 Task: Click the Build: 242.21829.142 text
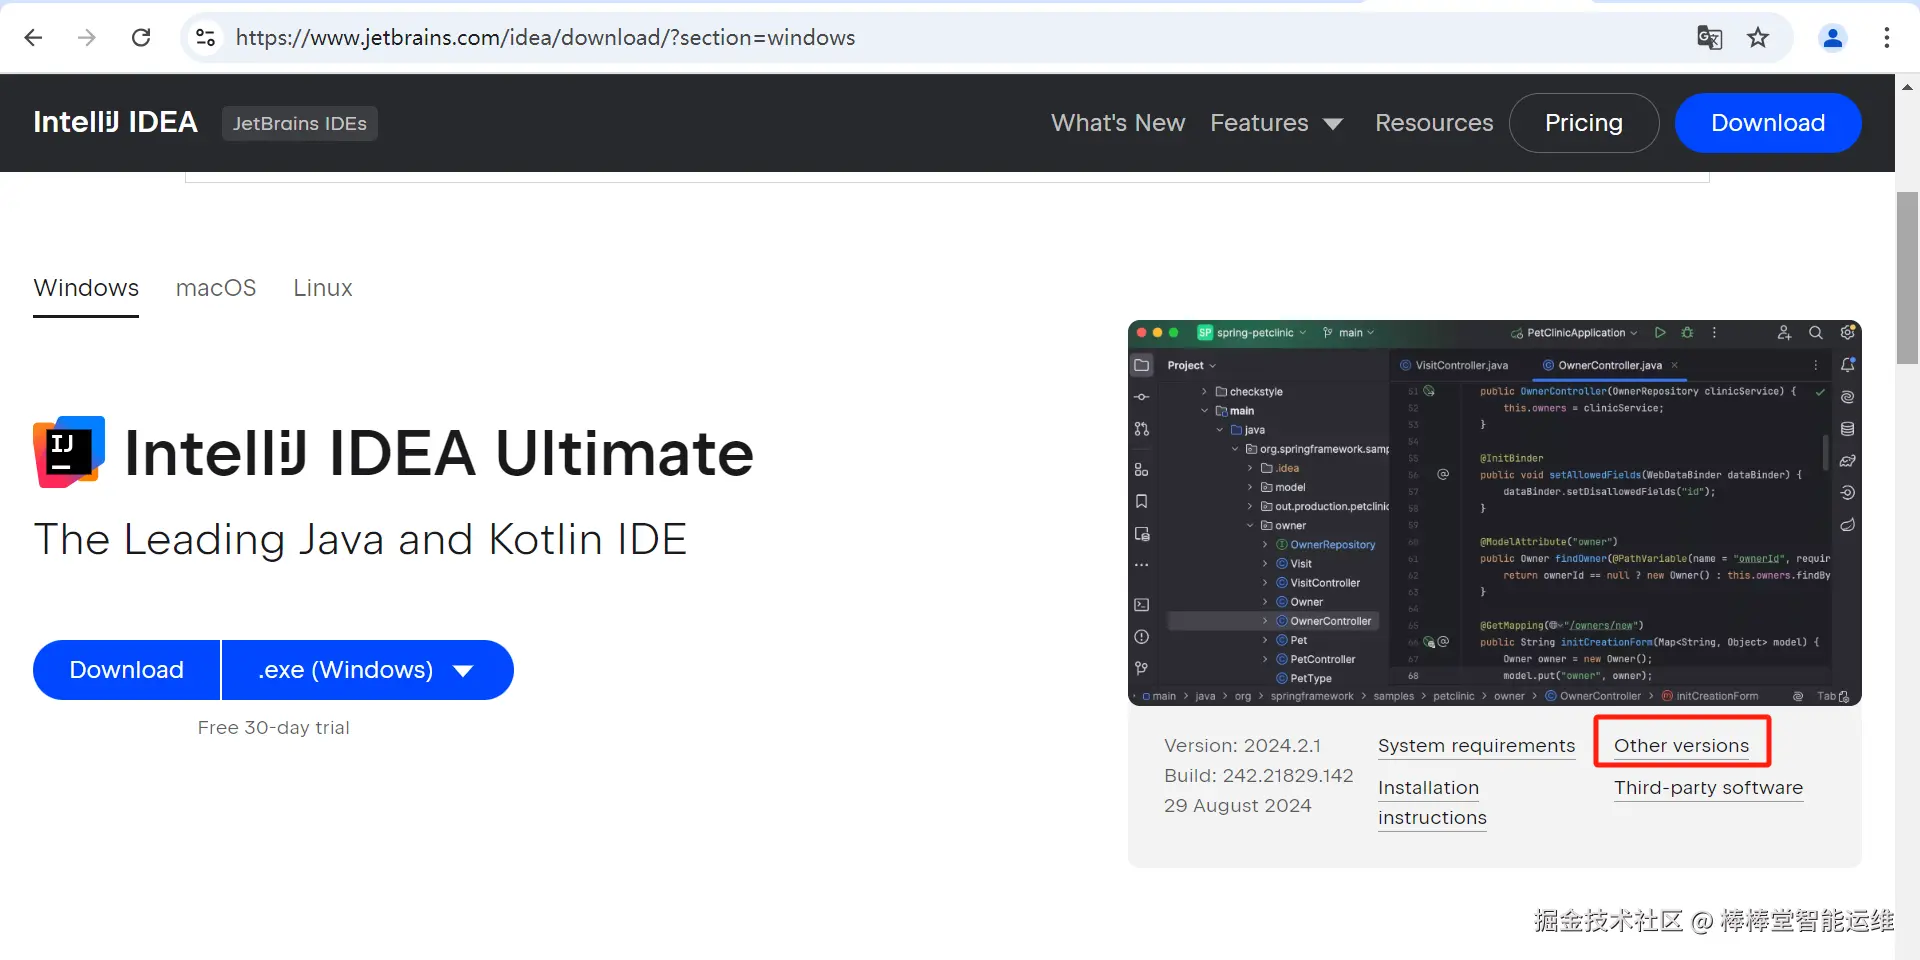click(1258, 776)
